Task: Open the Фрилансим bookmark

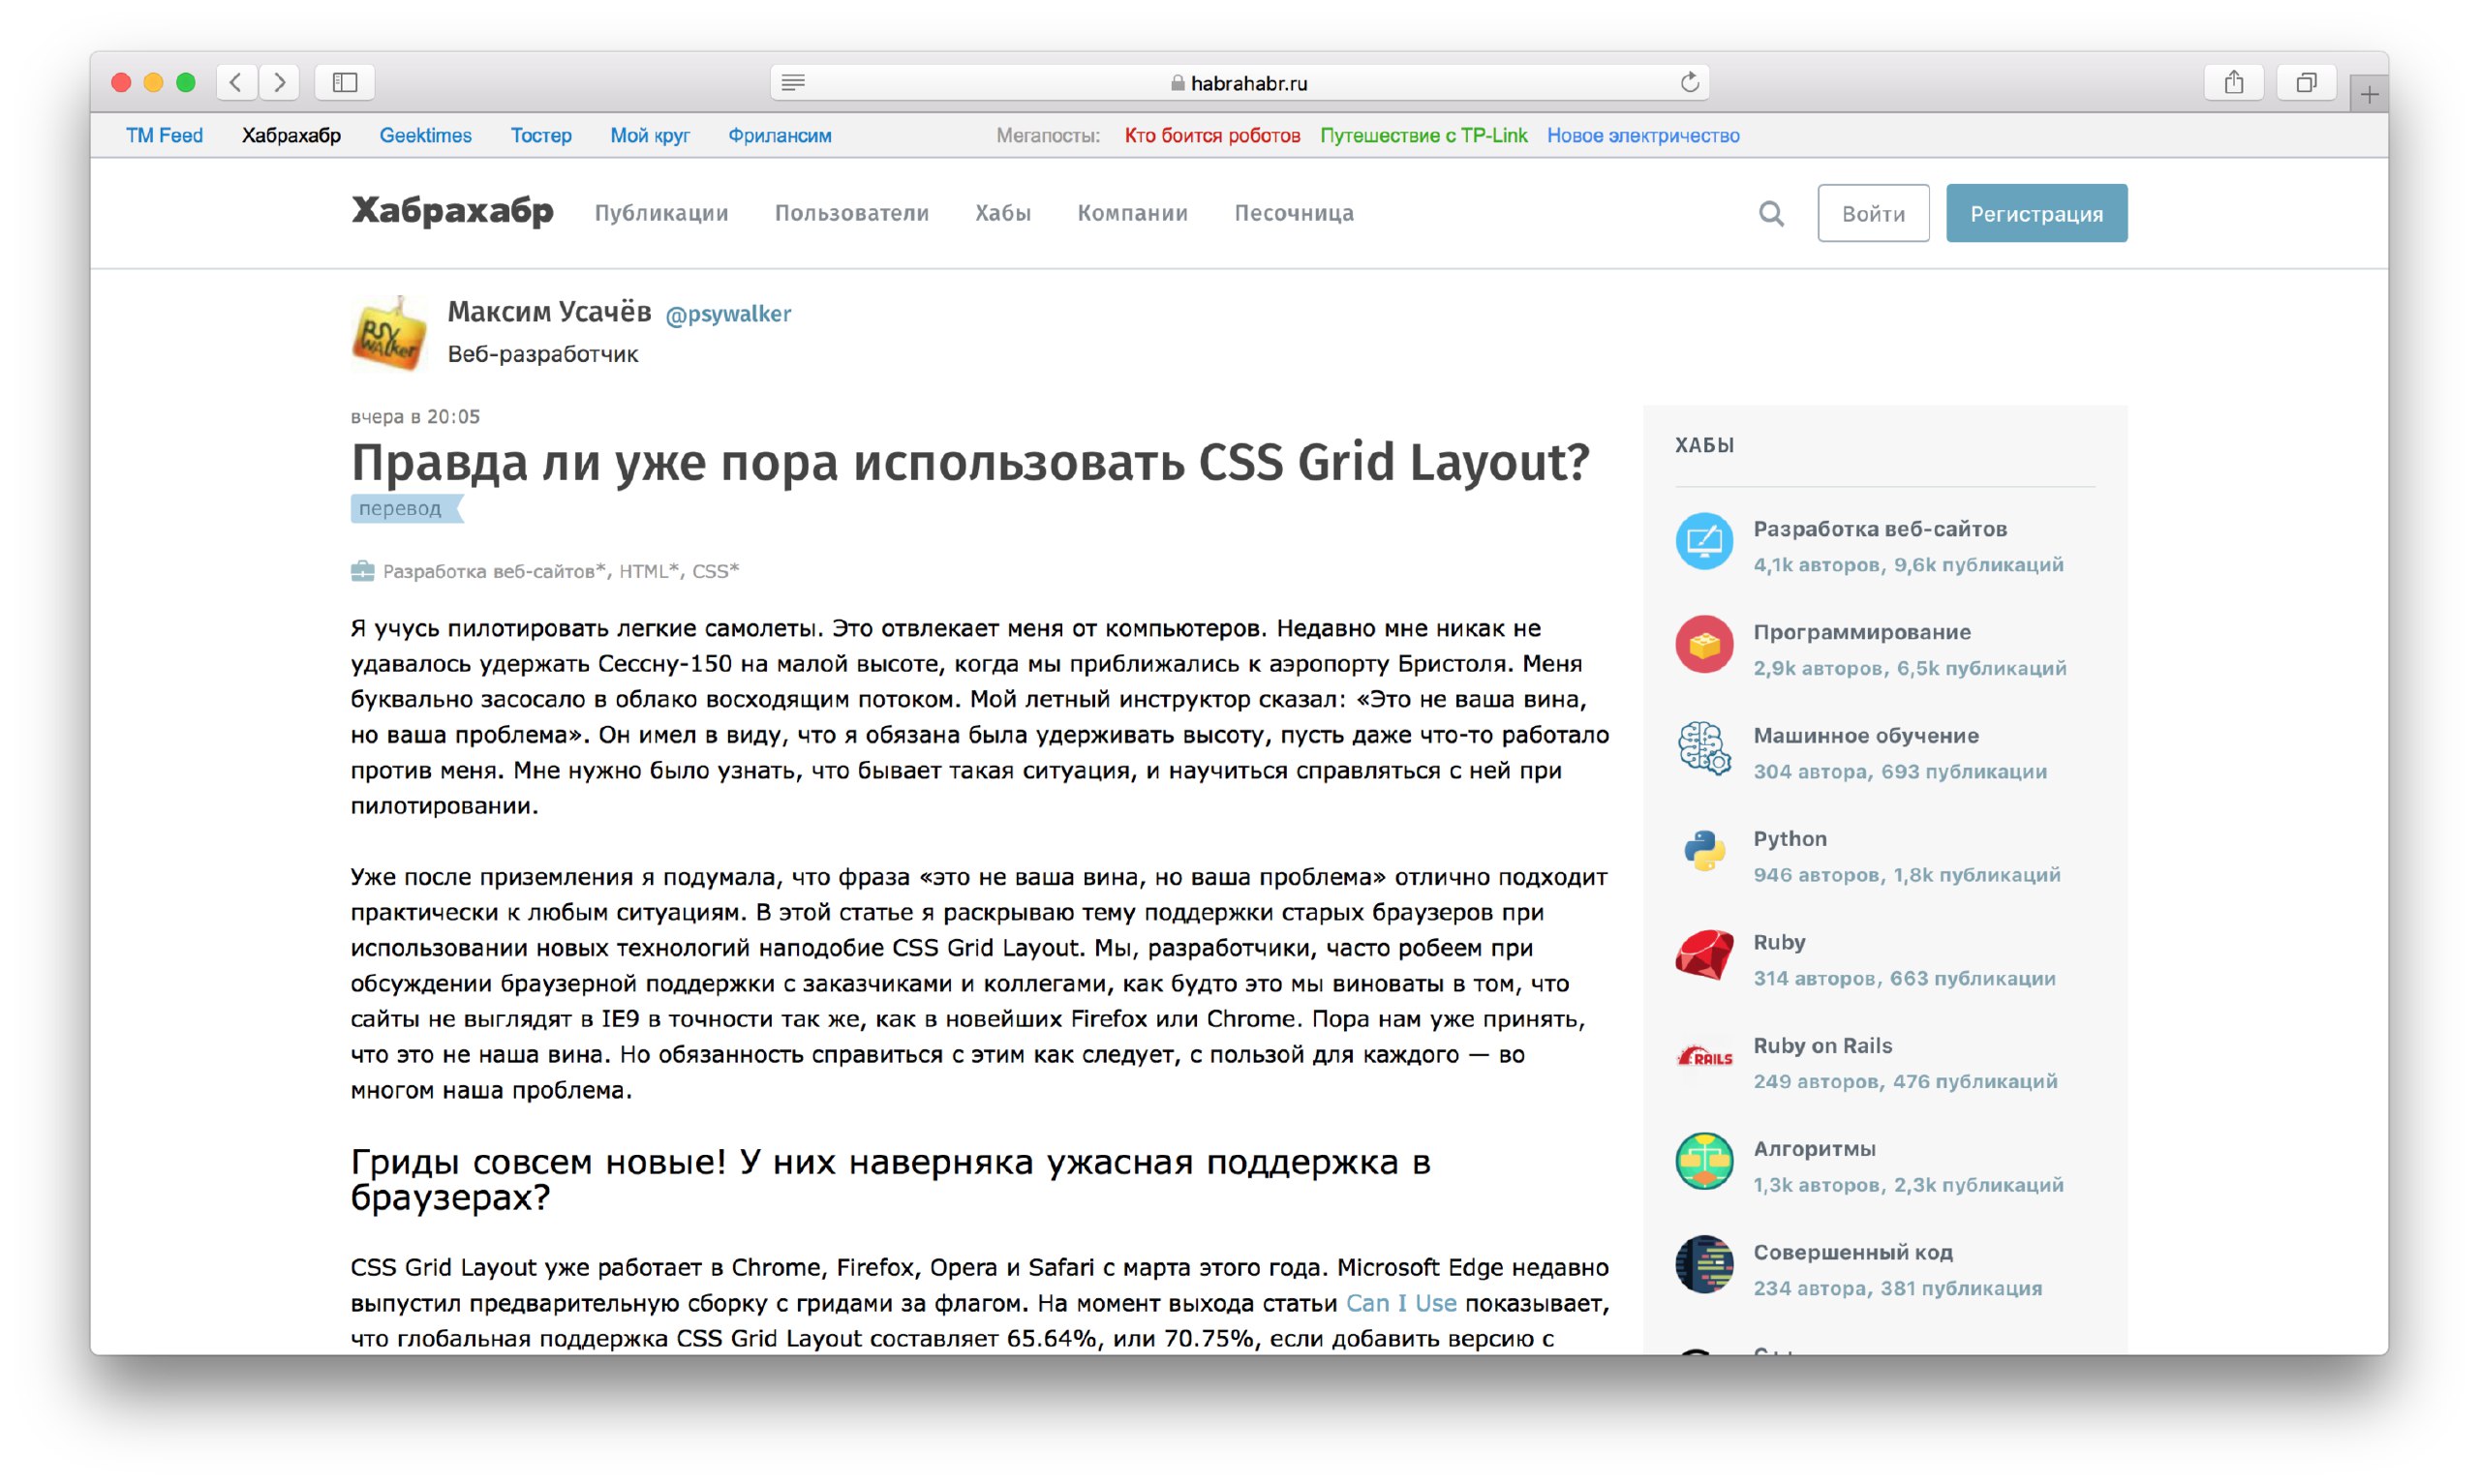Action: (779, 135)
